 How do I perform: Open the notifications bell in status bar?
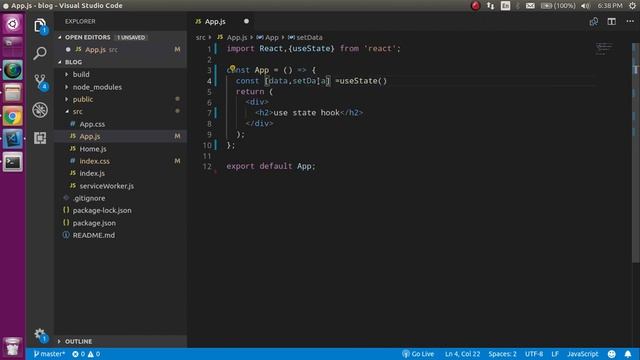[x=628, y=354]
